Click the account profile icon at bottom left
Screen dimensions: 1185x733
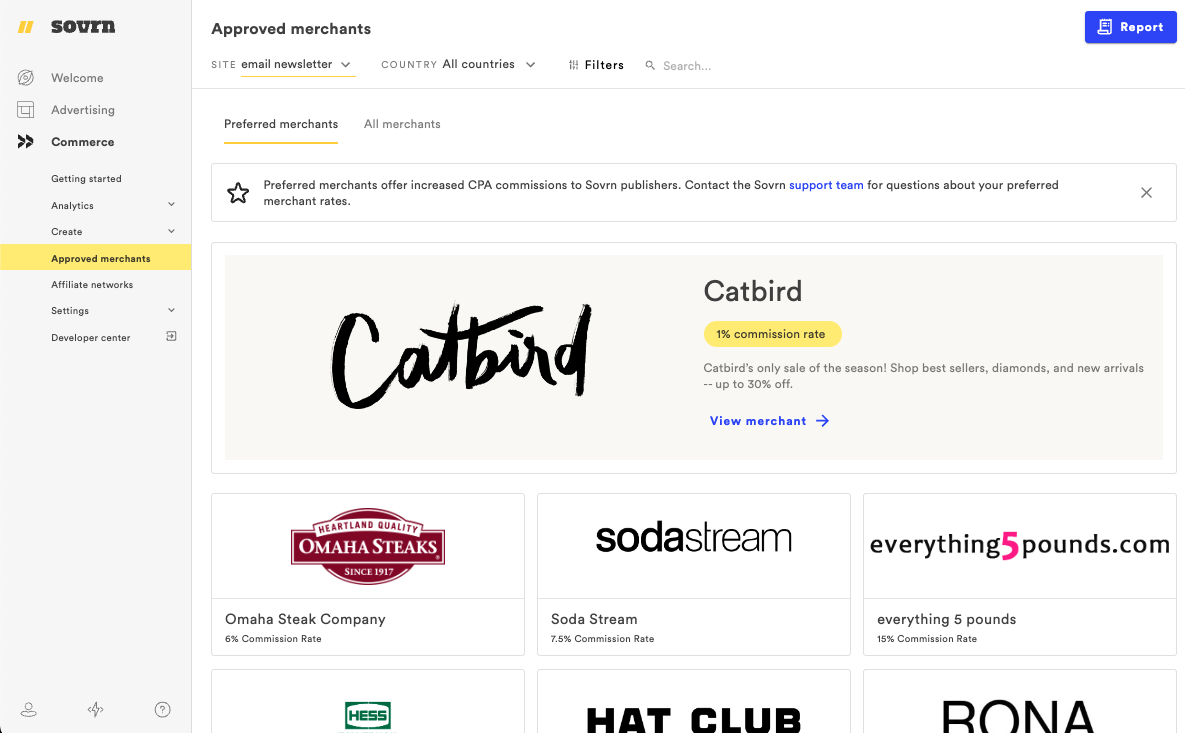tap(28, 709)
